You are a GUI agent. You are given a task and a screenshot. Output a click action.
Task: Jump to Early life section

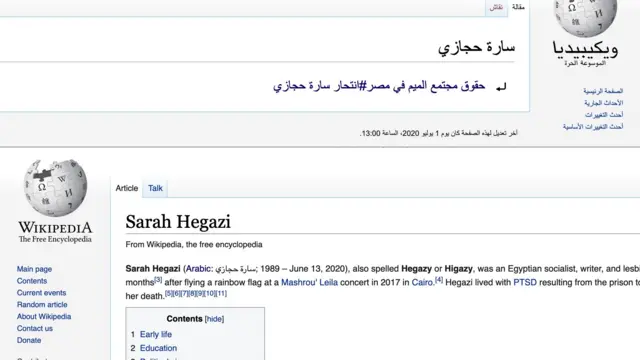(156, 334)
